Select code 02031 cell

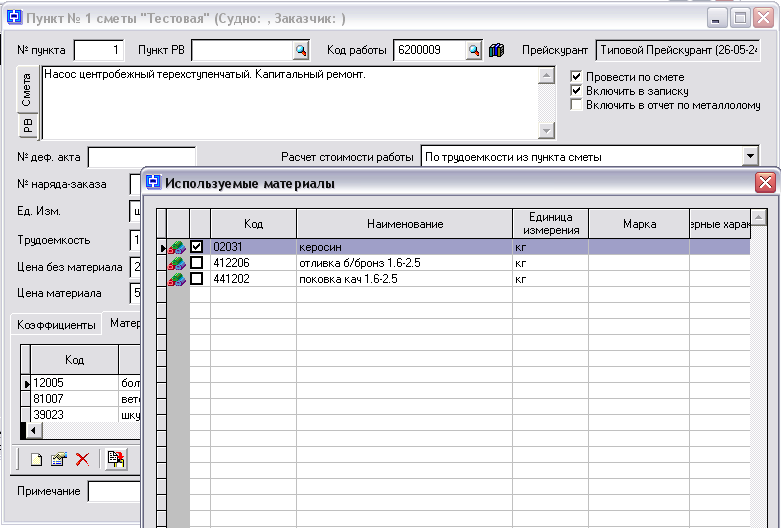(x=254, y=247)
